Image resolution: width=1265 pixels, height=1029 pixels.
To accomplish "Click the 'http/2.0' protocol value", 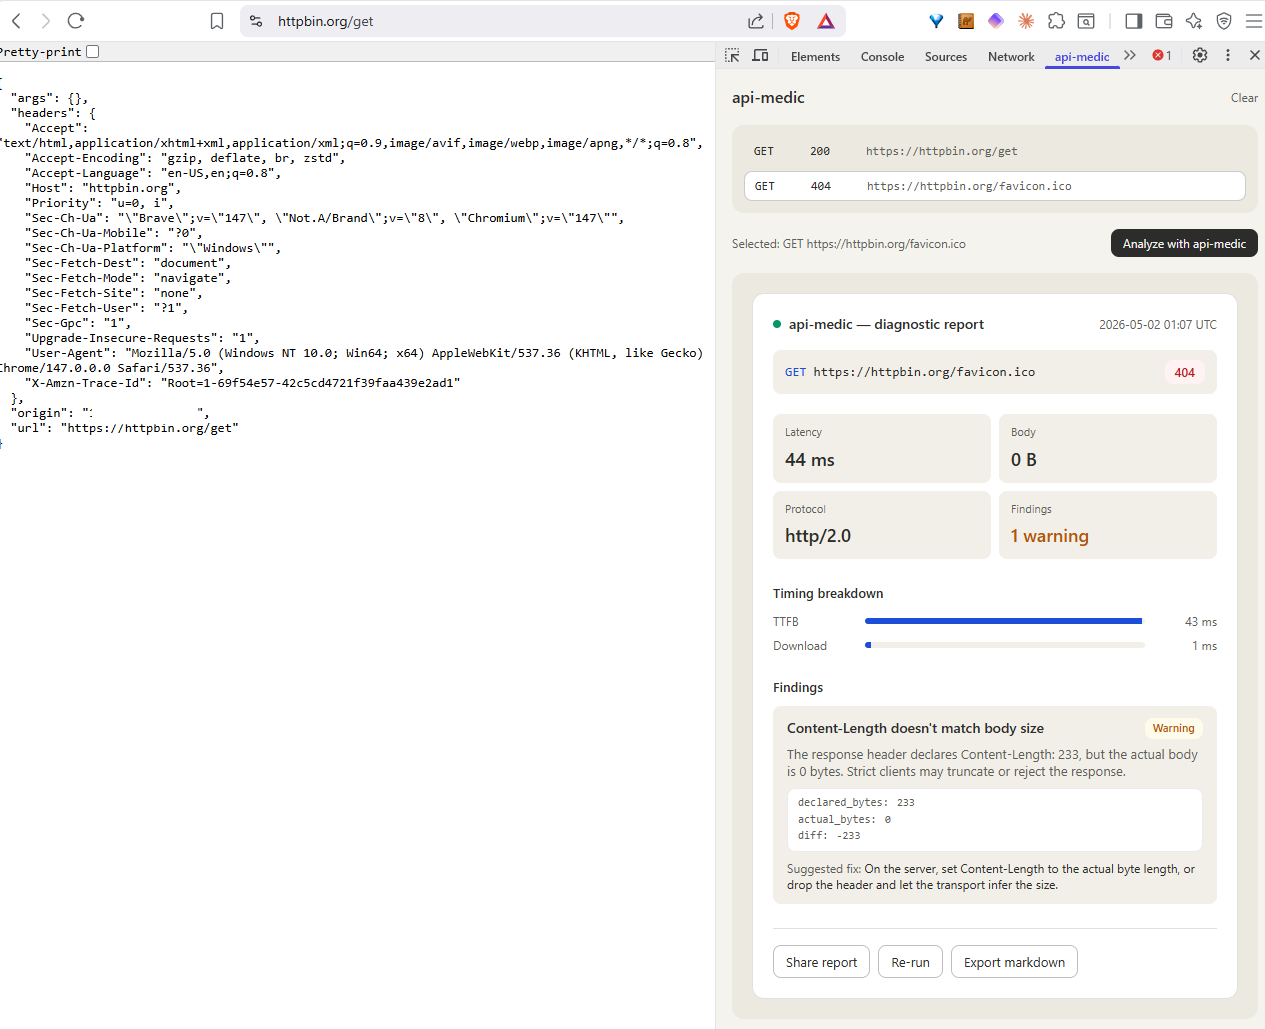I will coord(818,536).
